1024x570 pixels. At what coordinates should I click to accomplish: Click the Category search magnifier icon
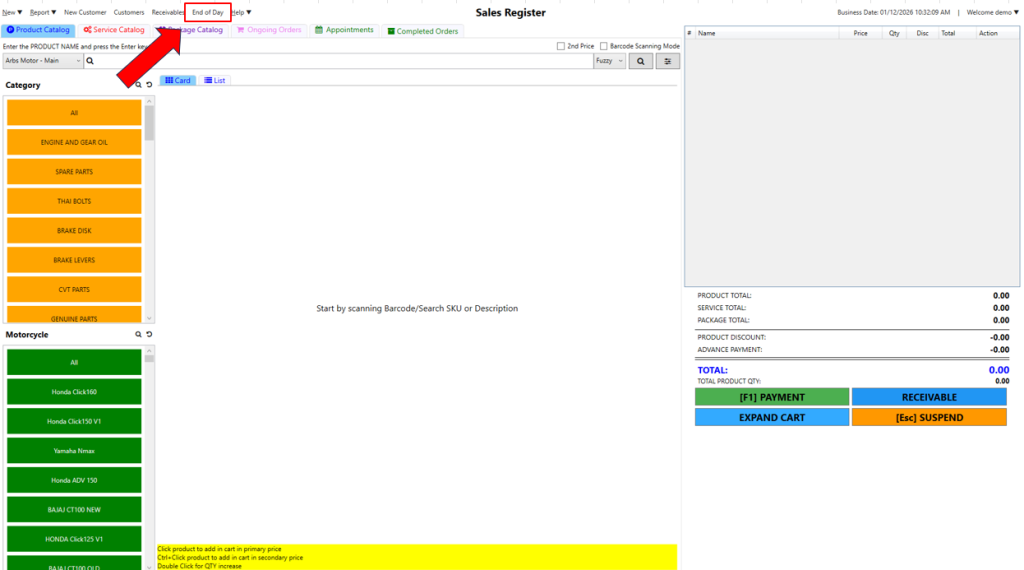pos(139,85)
